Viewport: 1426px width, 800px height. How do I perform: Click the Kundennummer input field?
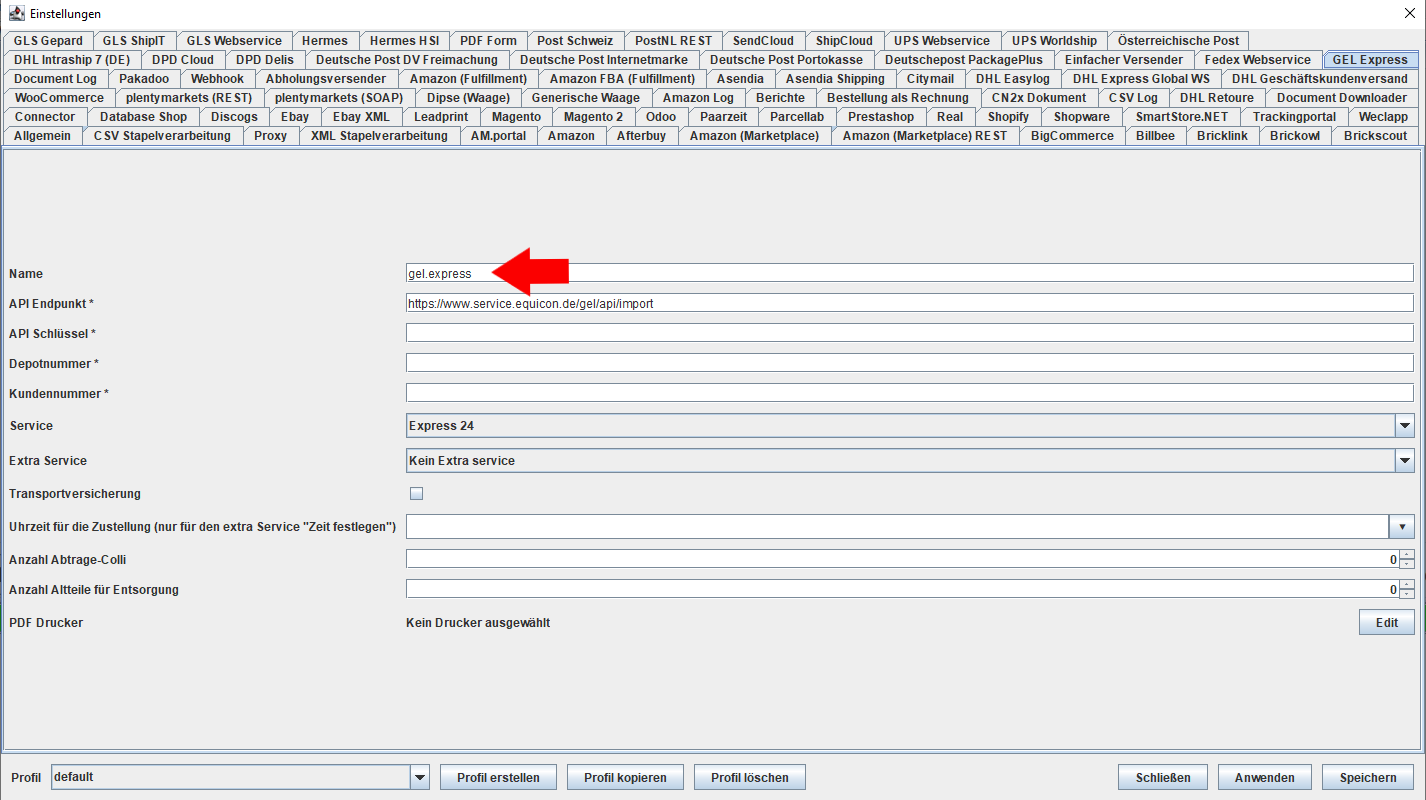click(x=910, y=393)
